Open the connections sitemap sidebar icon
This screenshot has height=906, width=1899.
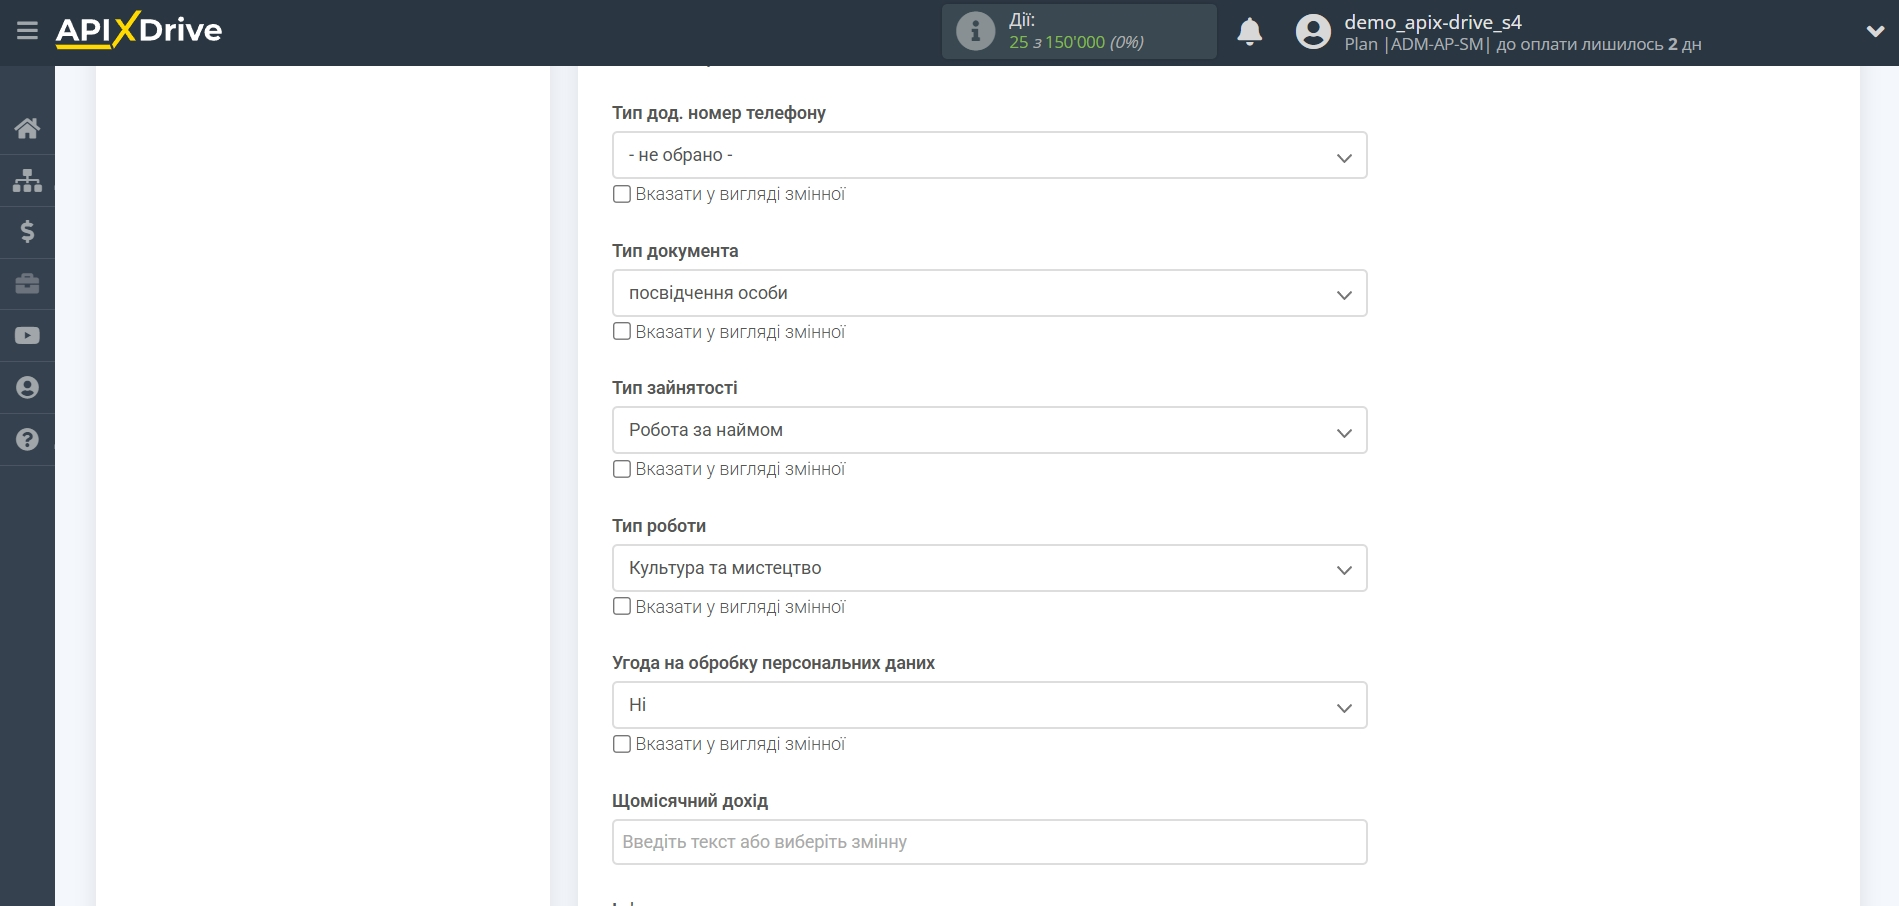27,180
